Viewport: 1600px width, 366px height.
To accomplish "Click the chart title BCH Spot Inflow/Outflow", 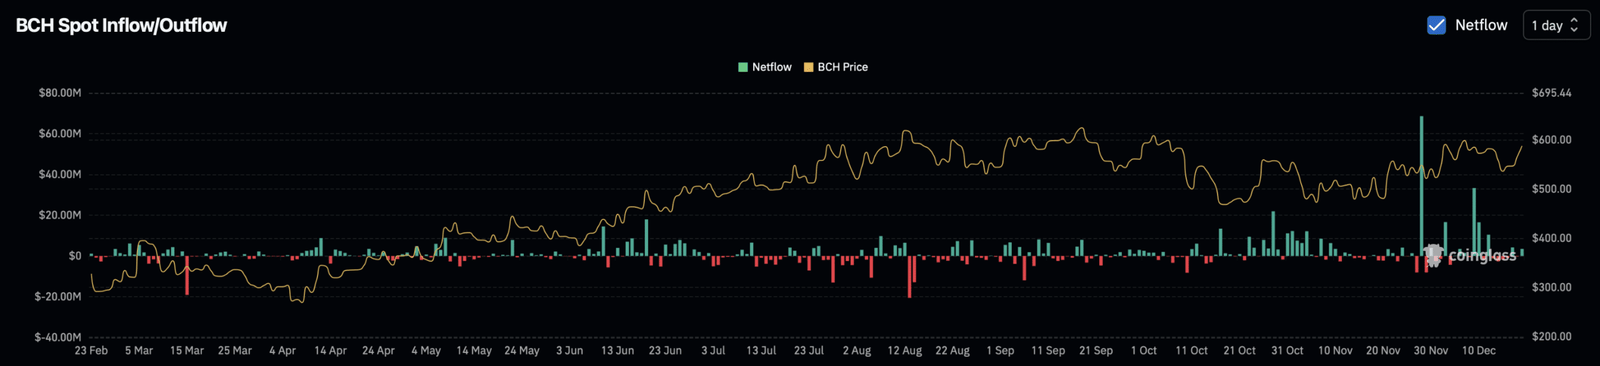I will tap(121, 25).
